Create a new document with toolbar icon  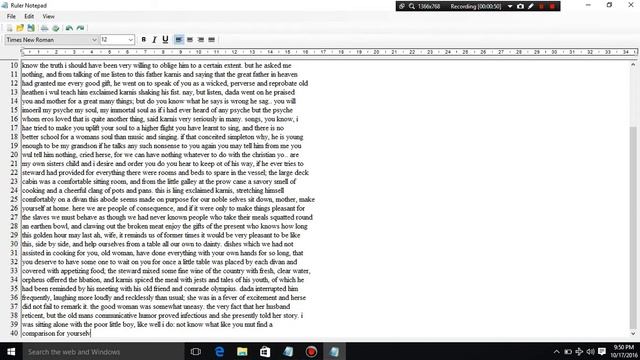pos(9,28)
